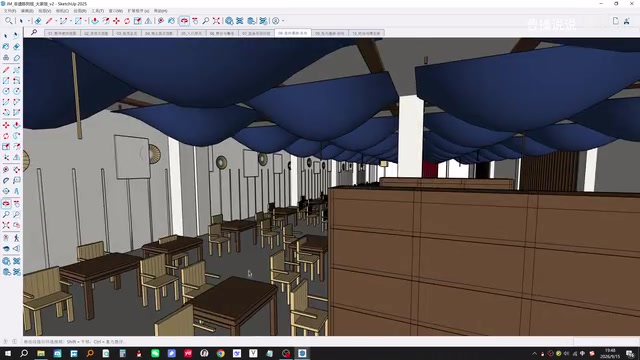The width and height of the screenshot is (640, 360).
Task: Open Windows taskbar search
Action: click(x=24, y=353)
